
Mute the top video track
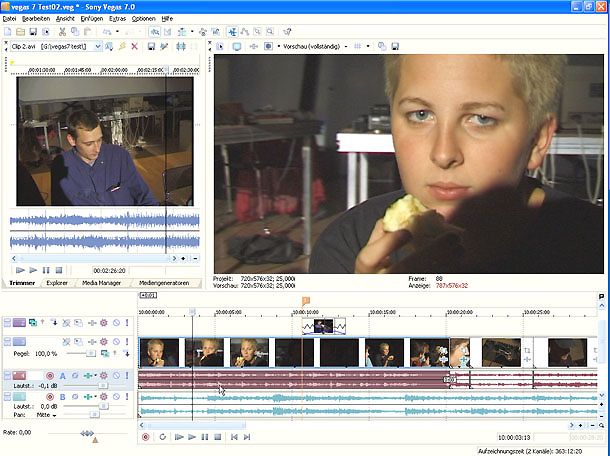point(116,323)
